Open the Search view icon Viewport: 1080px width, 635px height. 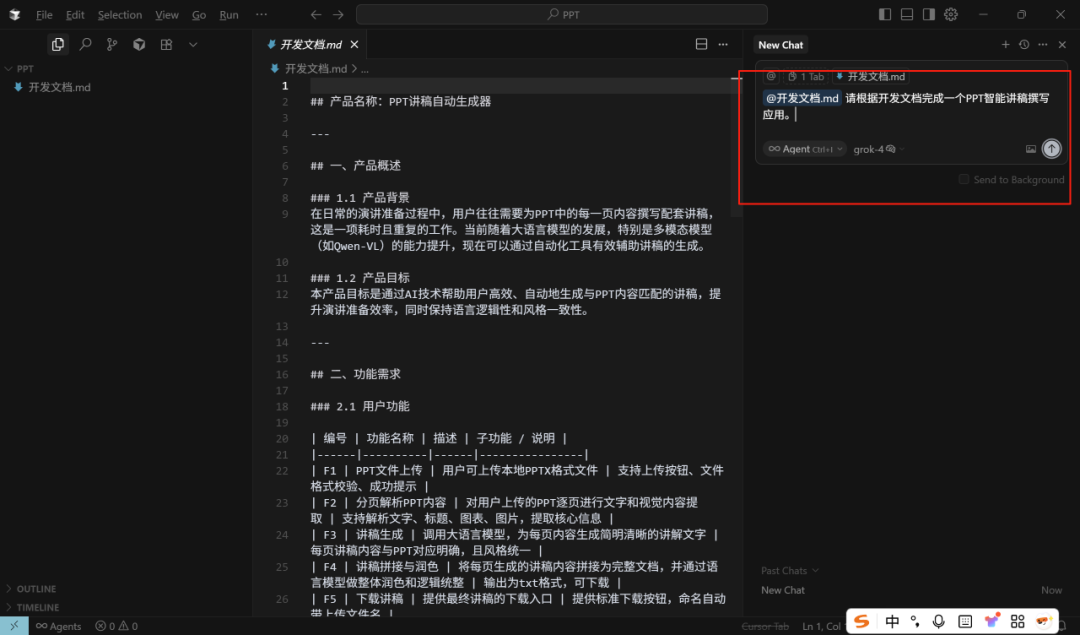(x=85, y=45)
